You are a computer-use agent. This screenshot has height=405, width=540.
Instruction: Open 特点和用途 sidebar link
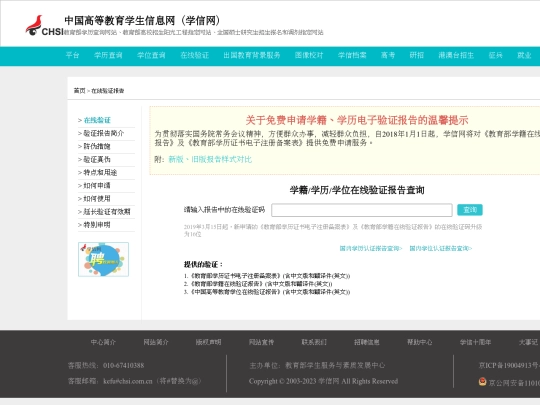pos(100,173)
